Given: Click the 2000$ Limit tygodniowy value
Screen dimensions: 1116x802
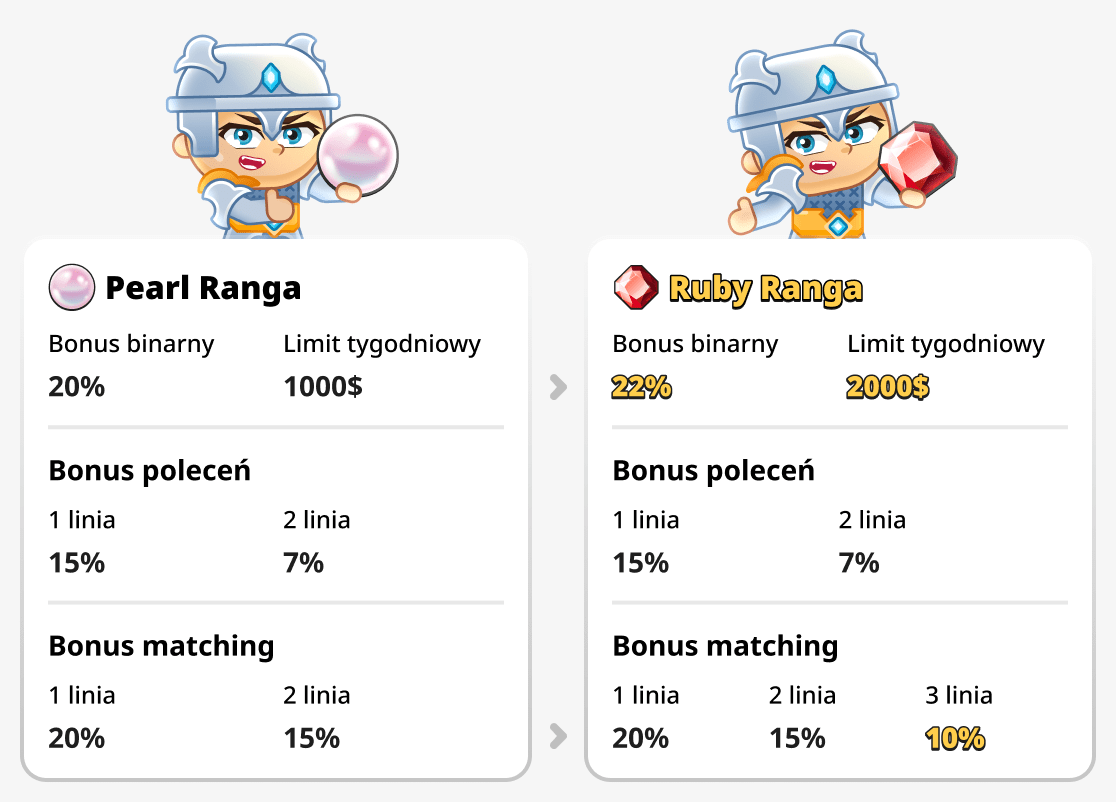Looking at the screenshot, I should tap(886, 387).
